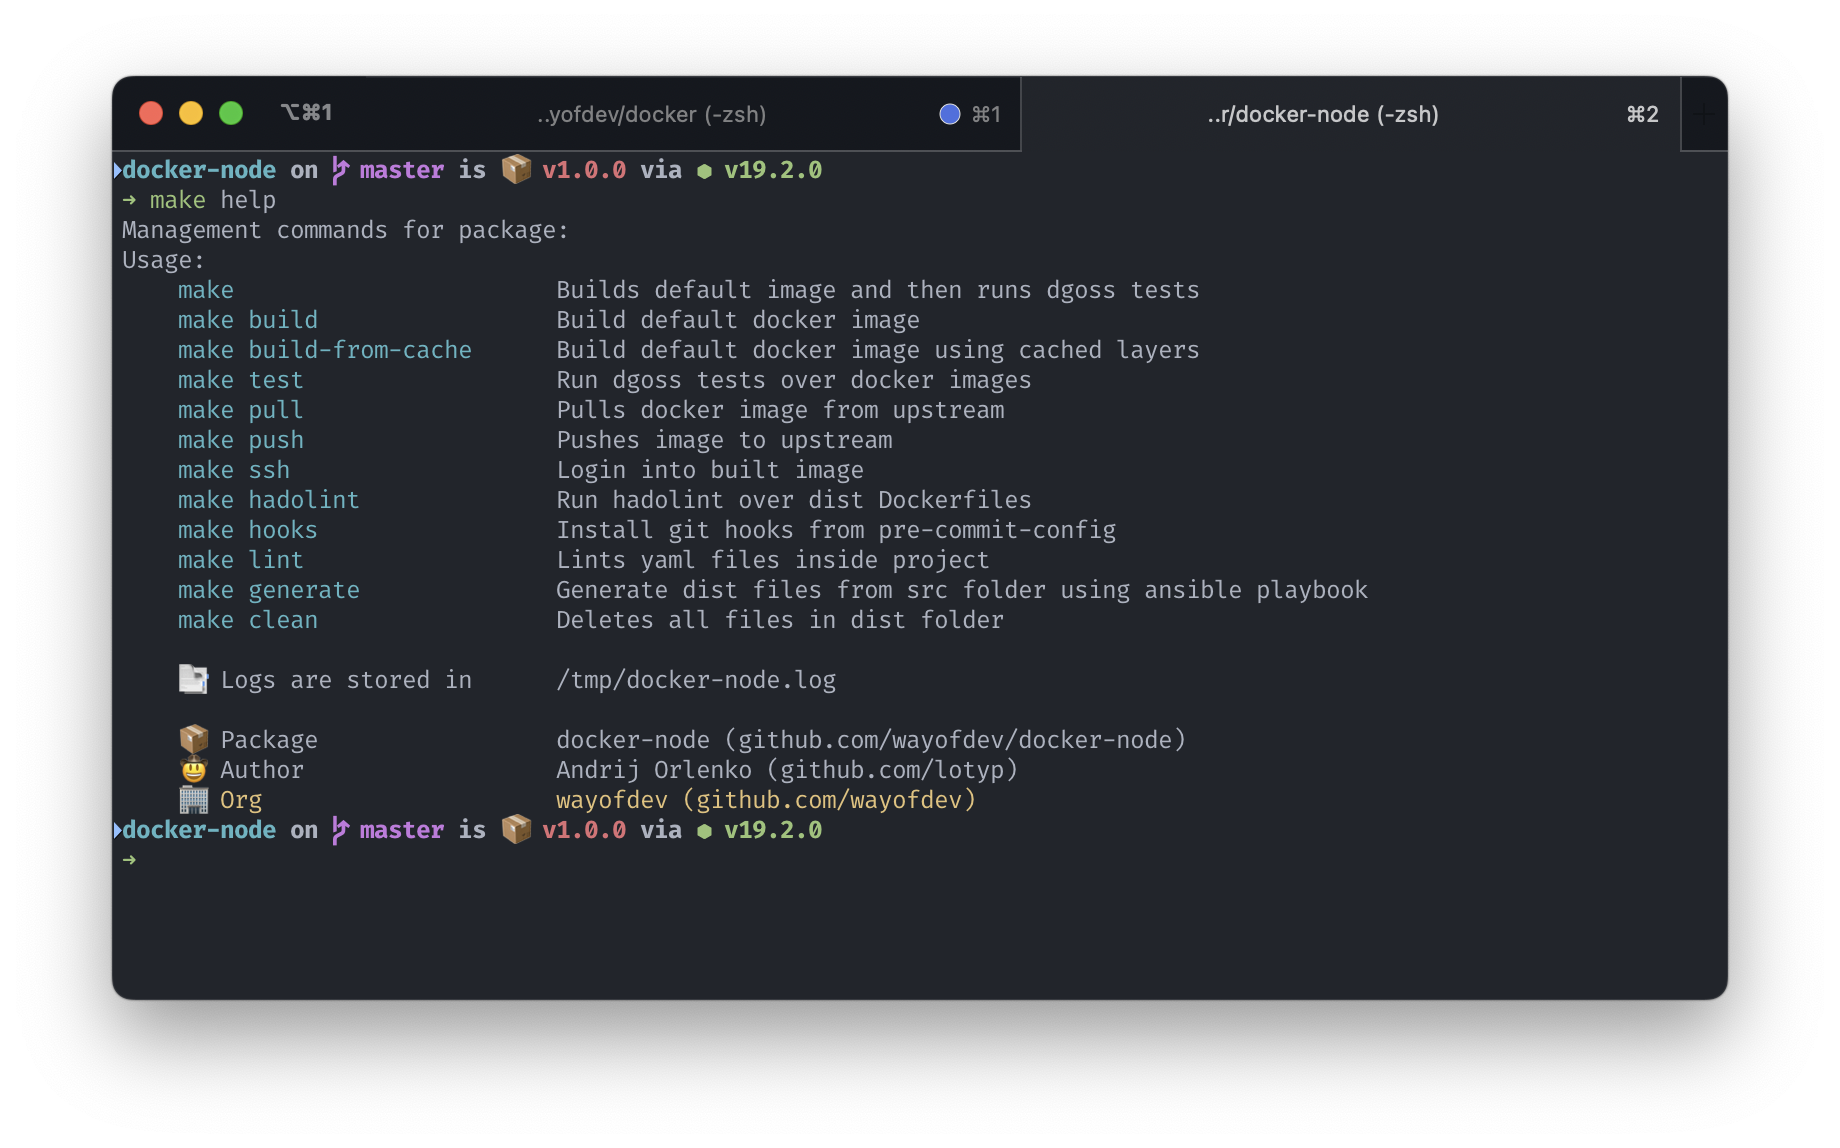
Task: Click 'make pull' command
Action: [x=240, y=410]
